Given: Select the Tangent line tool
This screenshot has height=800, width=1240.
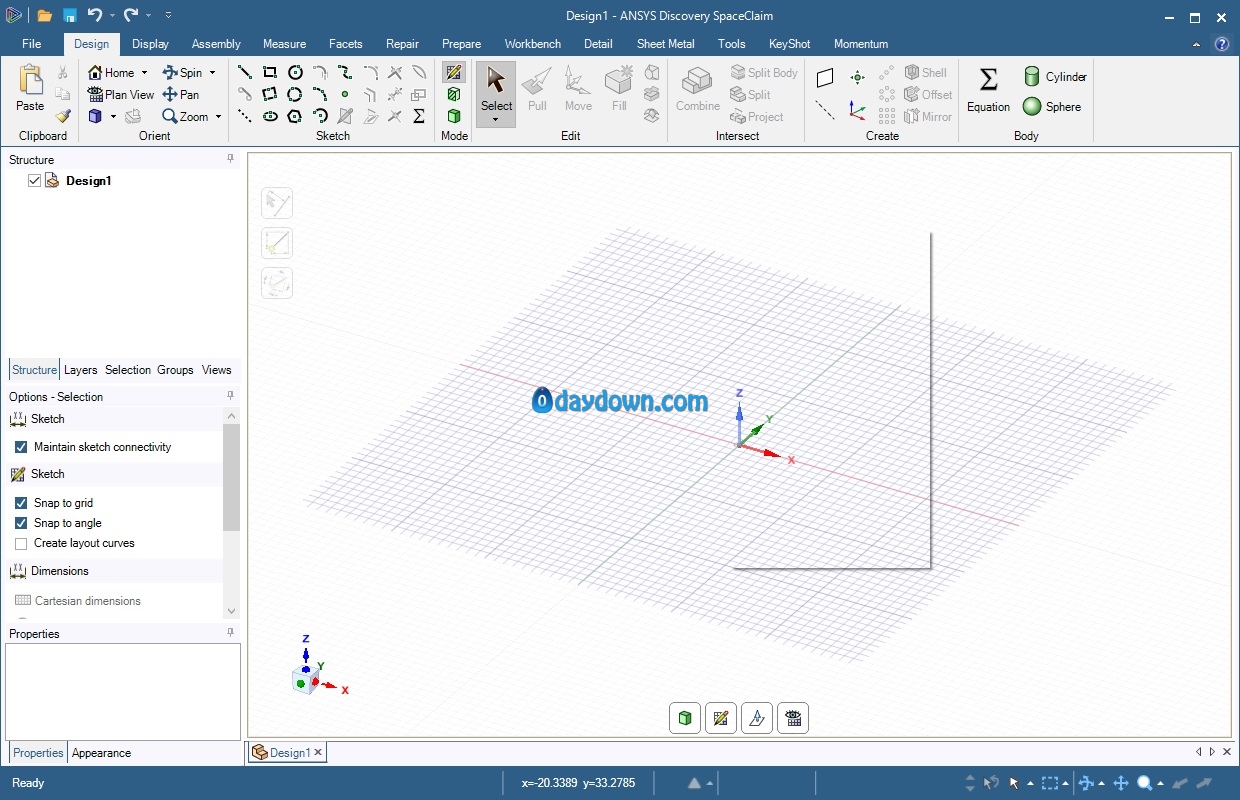Looking at the screenshot, I should tap(245, 94).
